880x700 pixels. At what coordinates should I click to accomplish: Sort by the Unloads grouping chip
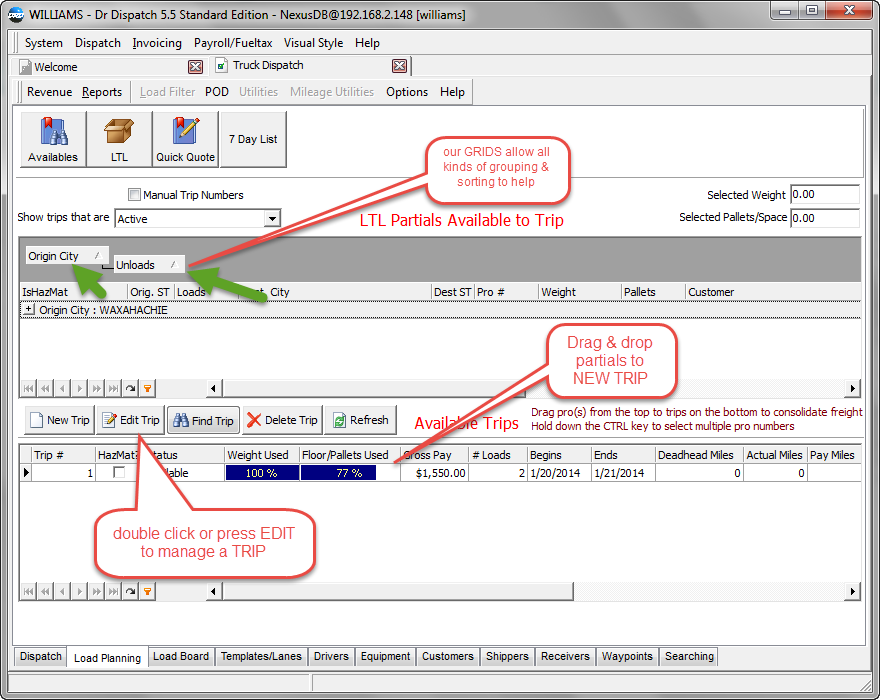pos(149,265)
